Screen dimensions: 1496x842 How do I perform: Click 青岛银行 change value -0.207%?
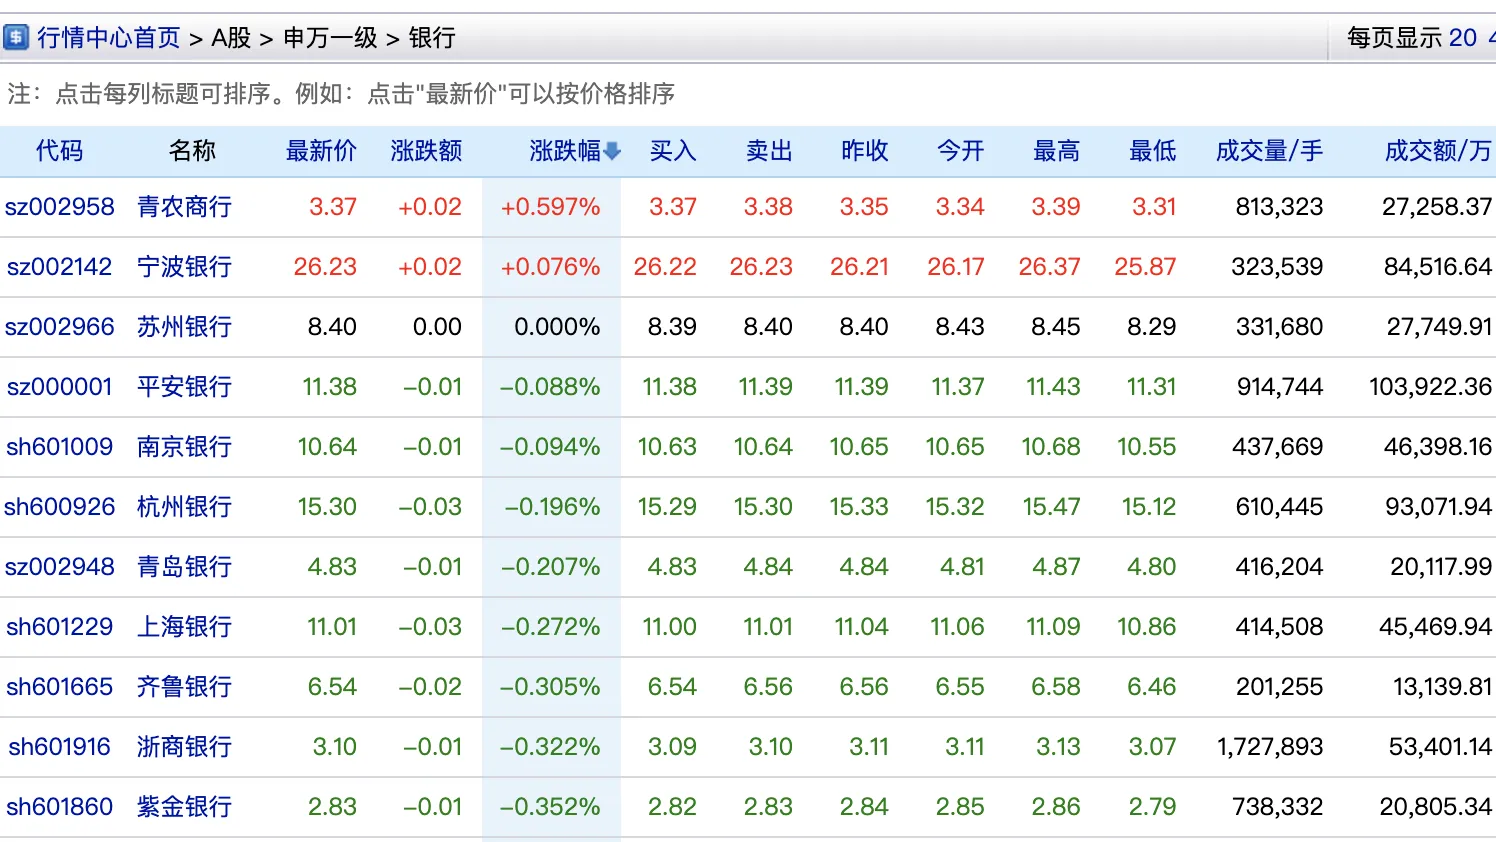(x=551, y=567)
